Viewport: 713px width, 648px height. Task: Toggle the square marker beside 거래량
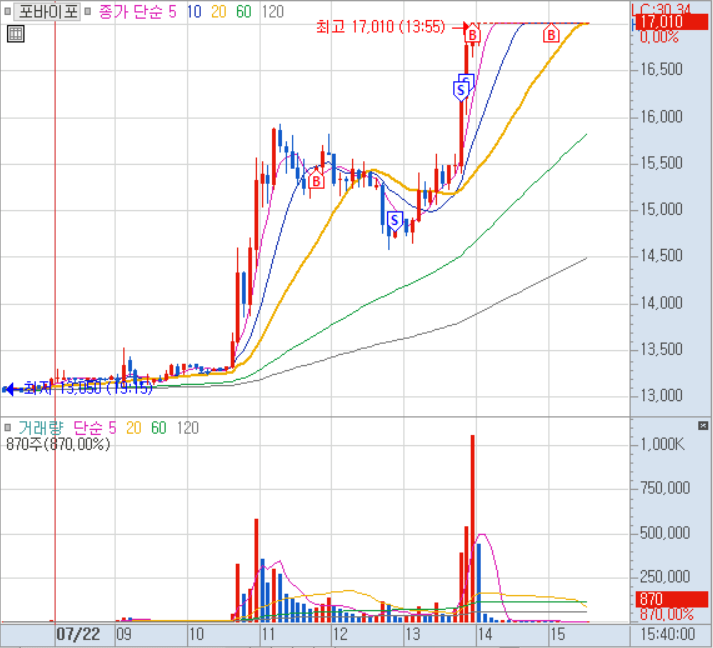9,428
